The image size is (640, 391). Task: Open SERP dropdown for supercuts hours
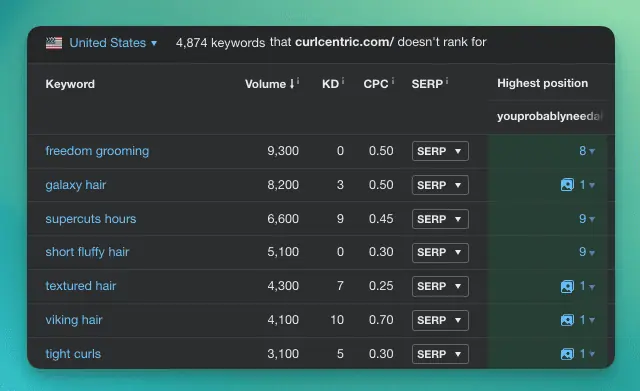pos(440,219)
